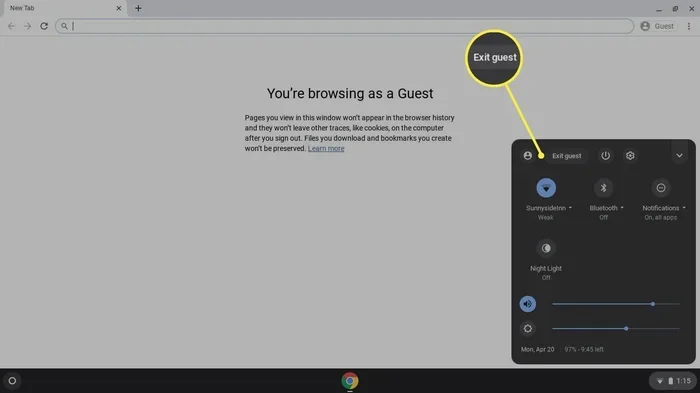Open the Chrome three-dot menu
The width and height of the screenshot is (700, 393).
pos(689,26)
